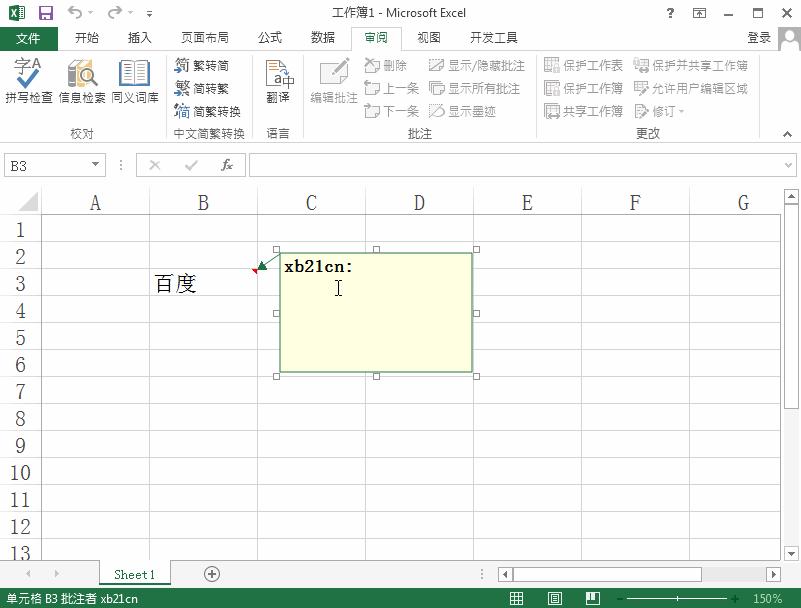This screenshot has width=801, height=608.
Task: Click the 翻译 translate icon
Action: click(279, 80)
